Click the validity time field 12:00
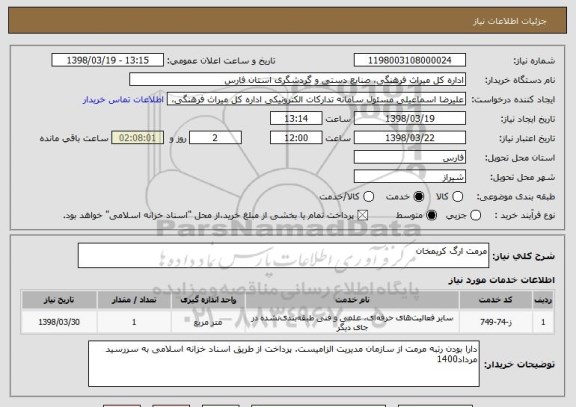Screen dimensions: 576x407 (x=296, y=138)
